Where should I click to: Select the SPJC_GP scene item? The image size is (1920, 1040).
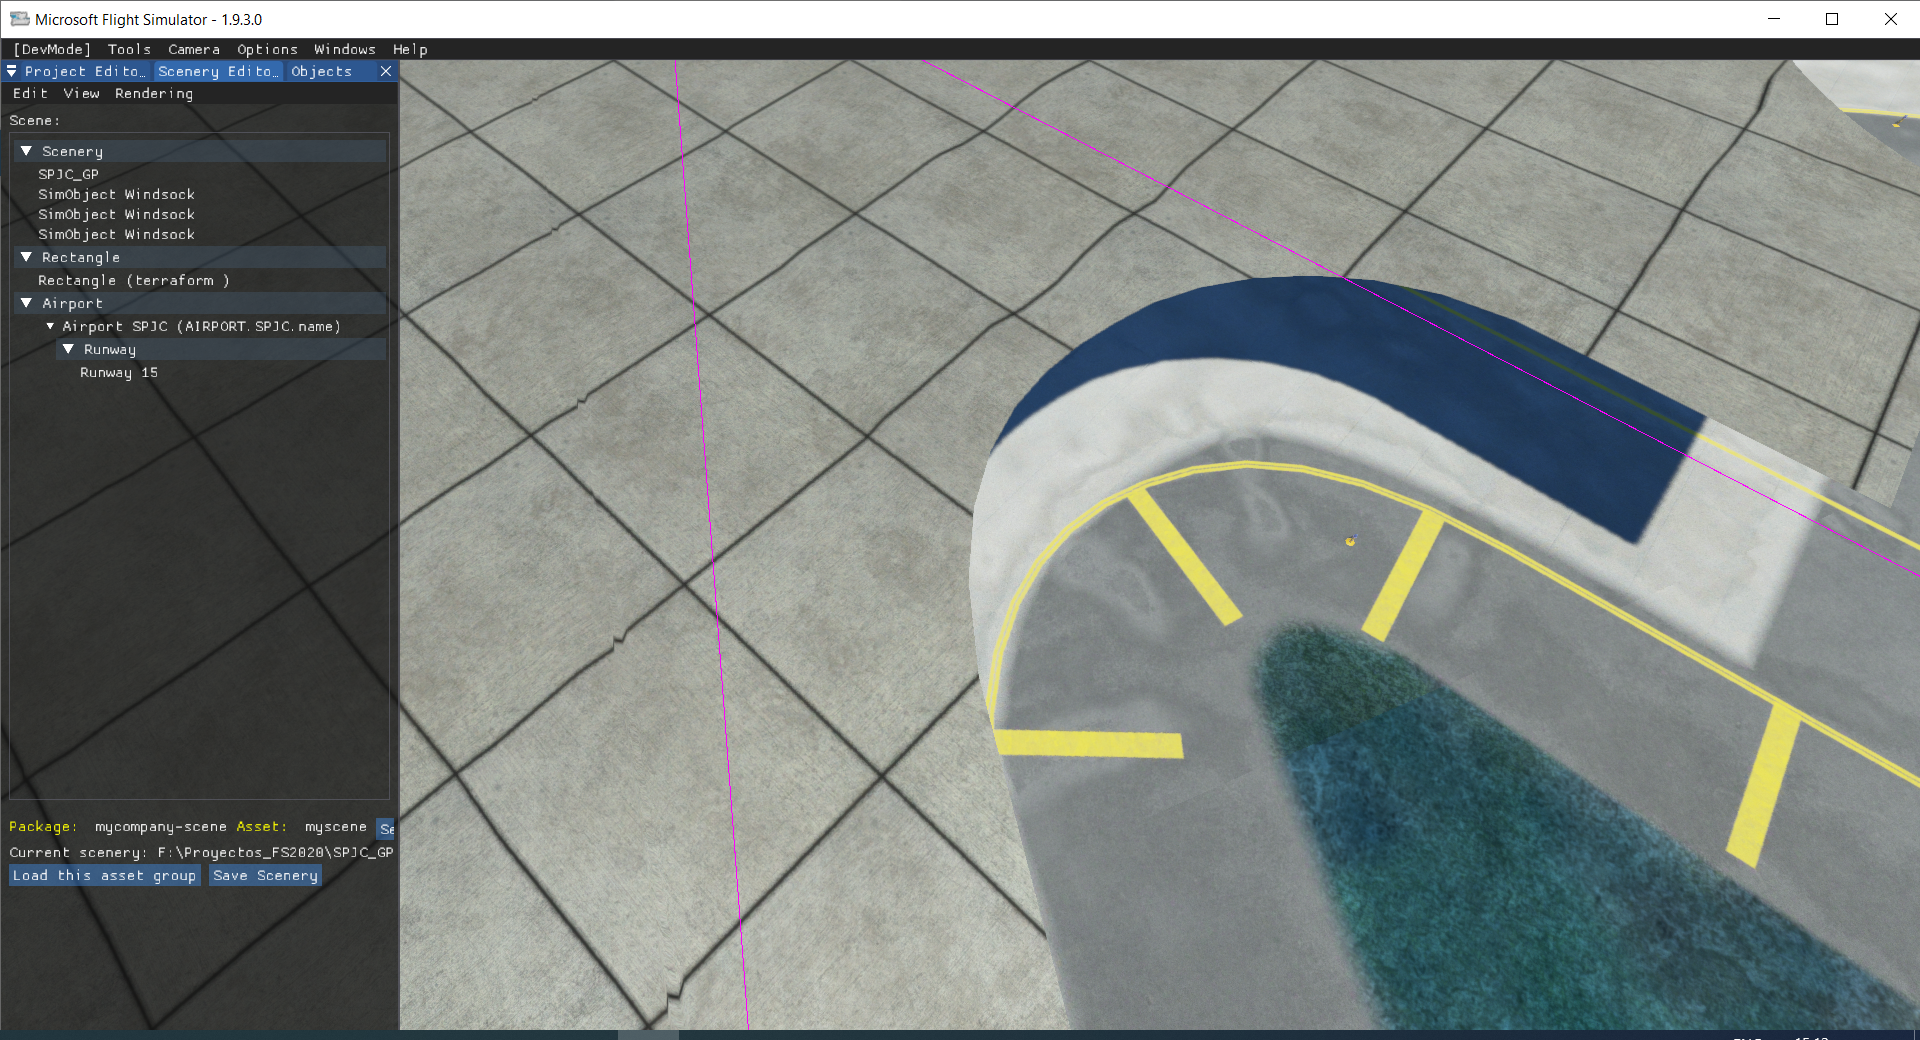coord(68,173)
